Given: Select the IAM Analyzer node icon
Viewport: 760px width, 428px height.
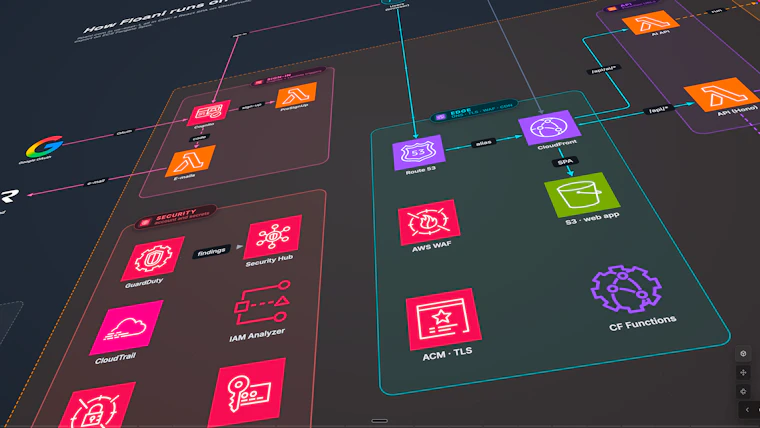Looking at the screenshot, I should click(262, 302).
